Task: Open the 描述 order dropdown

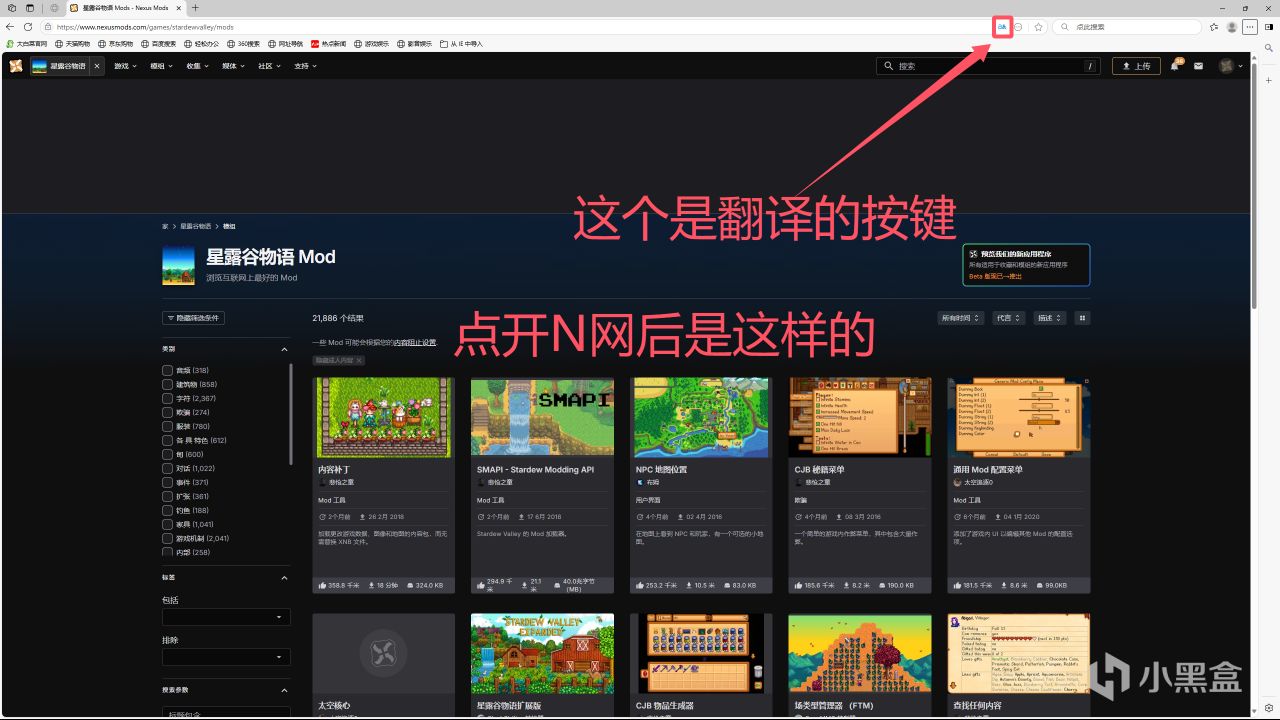Action: 1049,318
